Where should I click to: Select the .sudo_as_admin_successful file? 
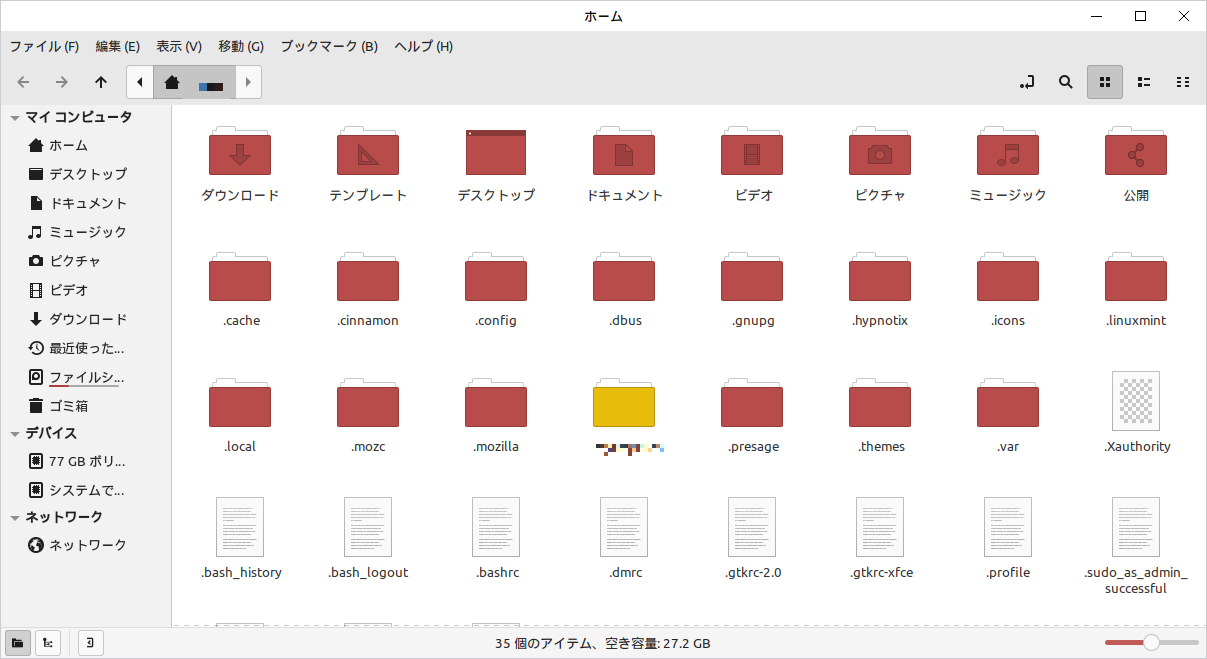click(1136, 527)
